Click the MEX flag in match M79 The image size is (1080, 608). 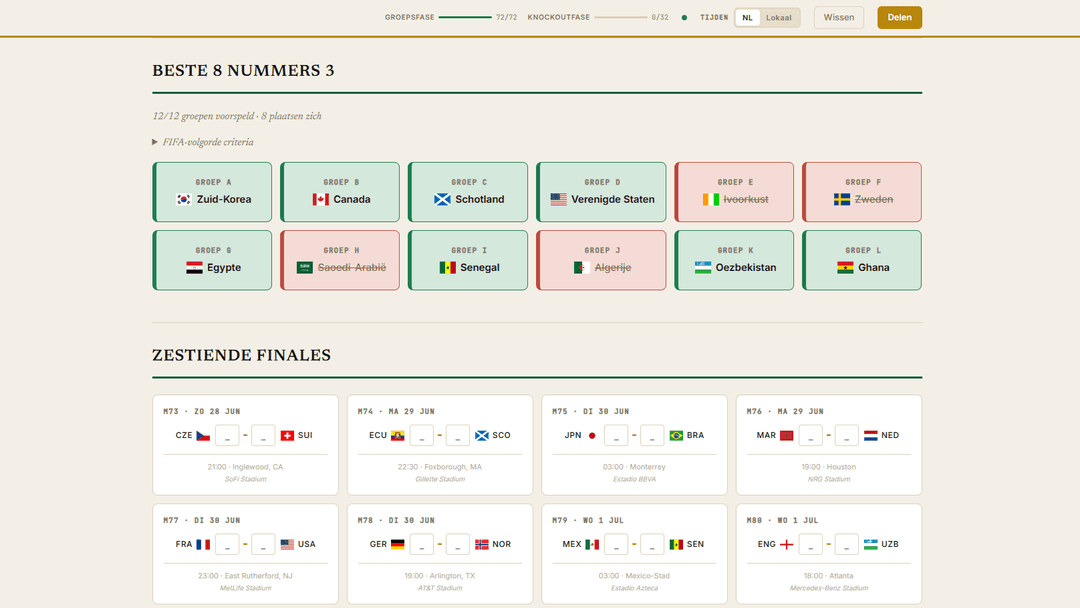(x=592, y=545)
